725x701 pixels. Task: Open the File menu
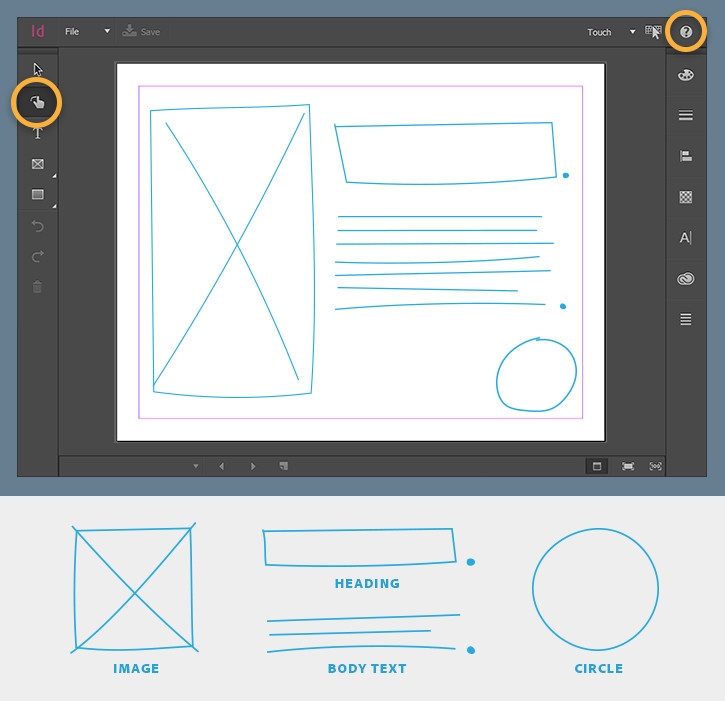pos(72,31)
